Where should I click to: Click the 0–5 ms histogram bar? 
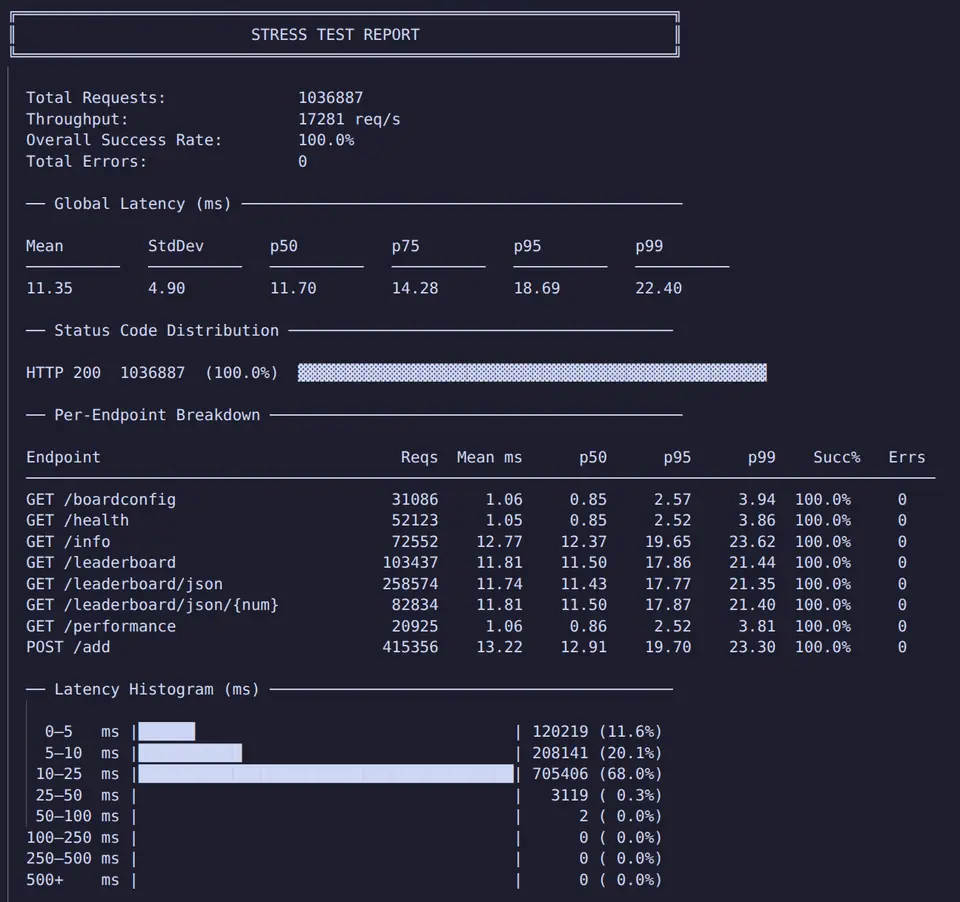(167, 731)
